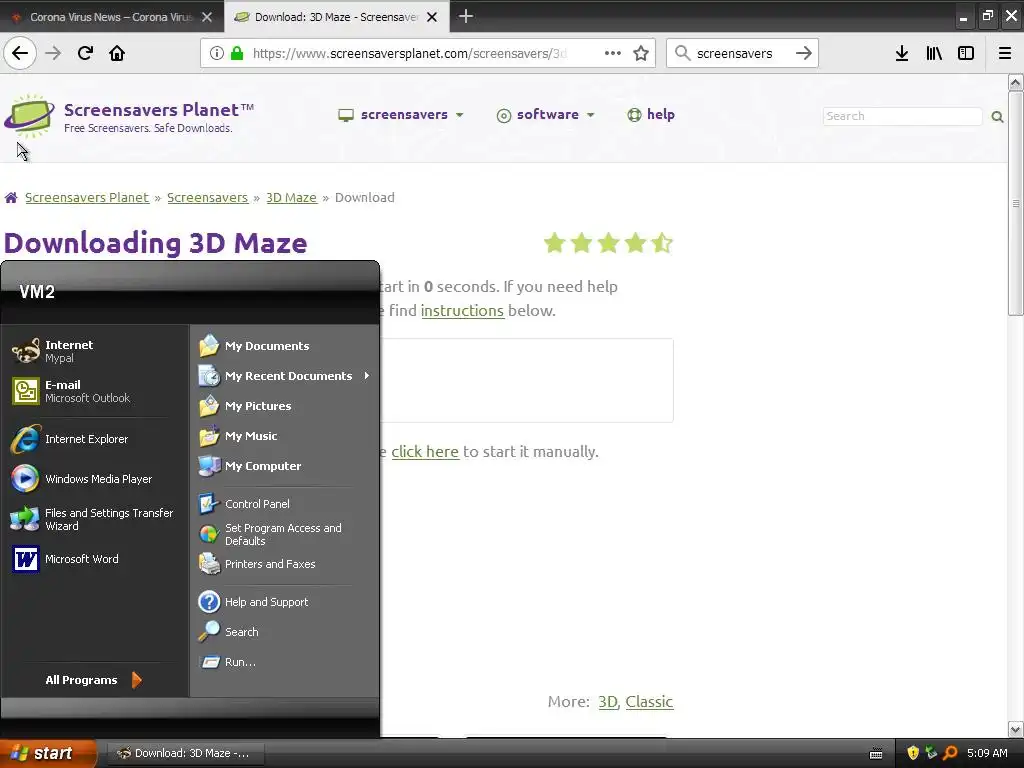Launch Mypal Internet from Start menu
Viewport: 1024px width, 768px height.
click(97, 351)
